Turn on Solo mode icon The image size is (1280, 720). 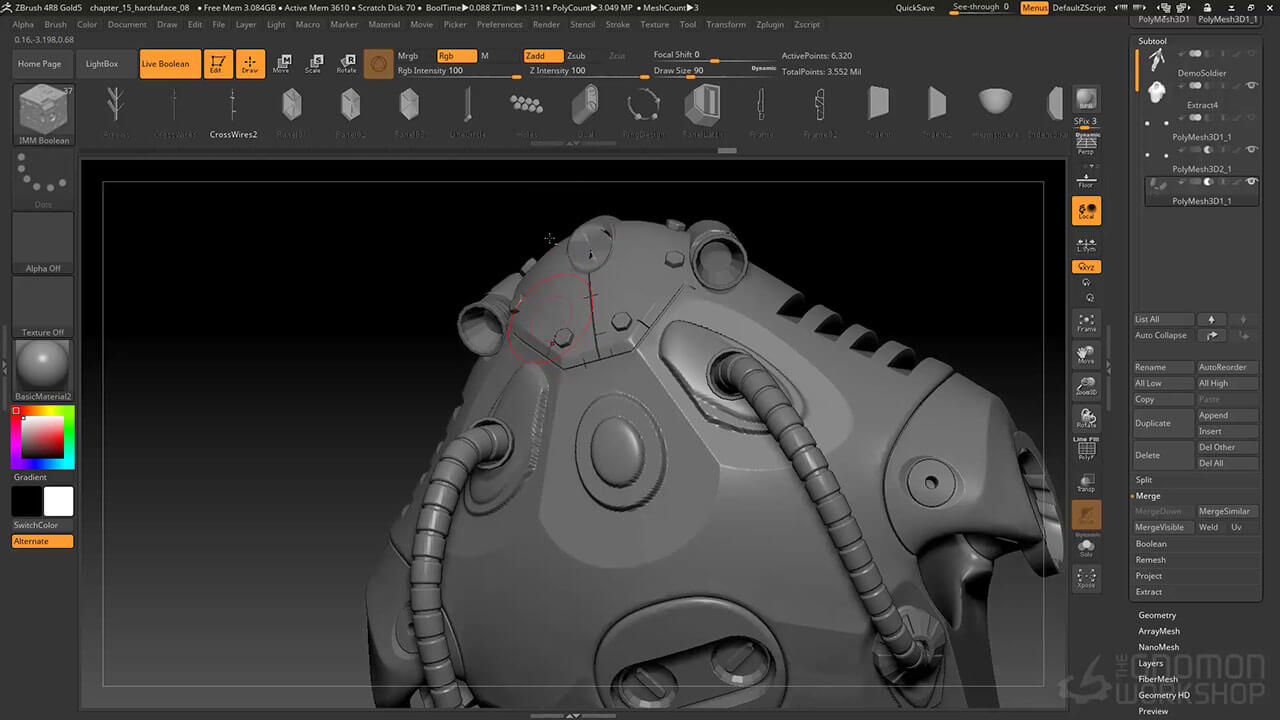(1086, 547)
